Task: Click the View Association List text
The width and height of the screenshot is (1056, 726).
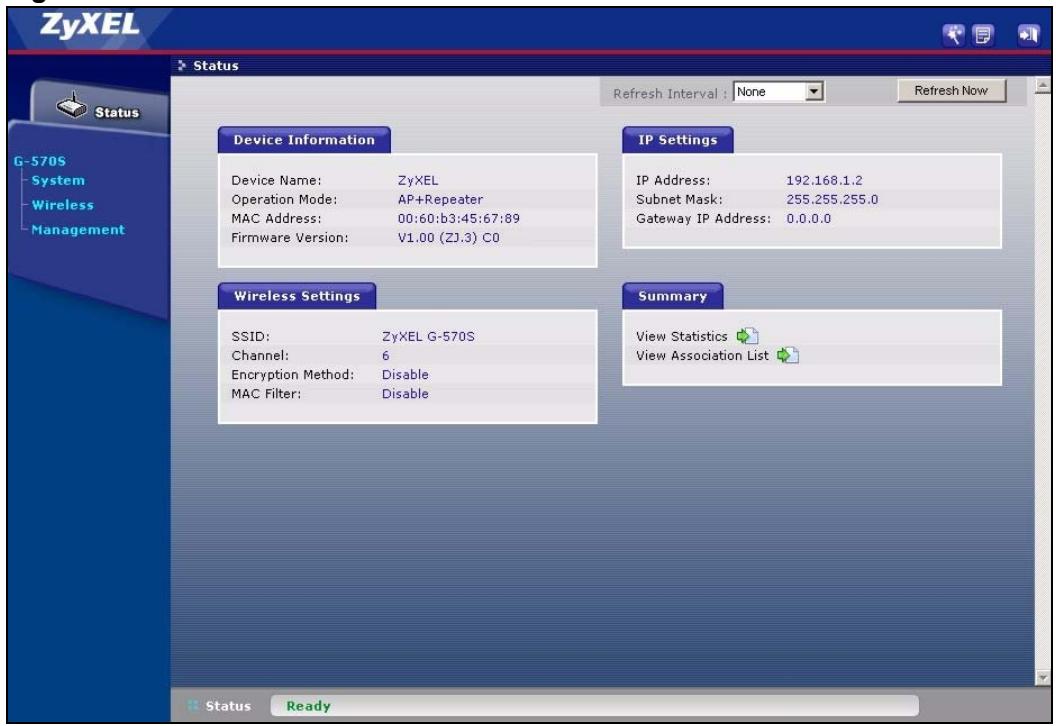Action: coord(702,356)
